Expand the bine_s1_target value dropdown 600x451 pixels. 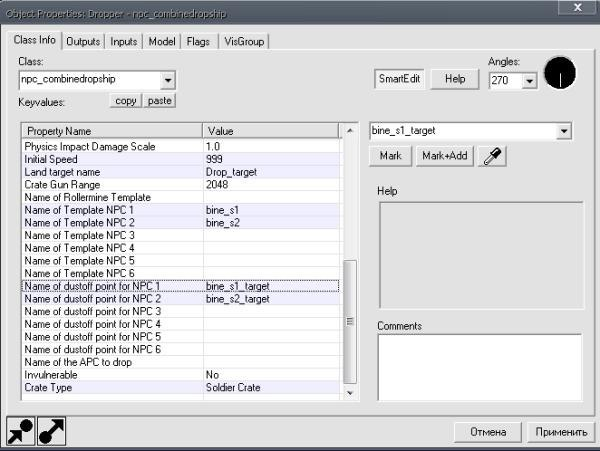[564, 131]
